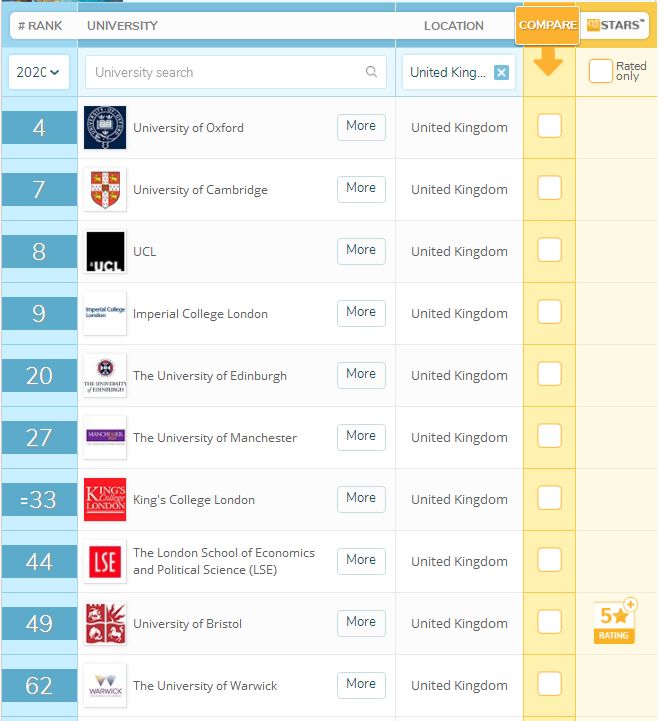Open the QS STARS tab
664x721 pixels.
coord(615,25)
